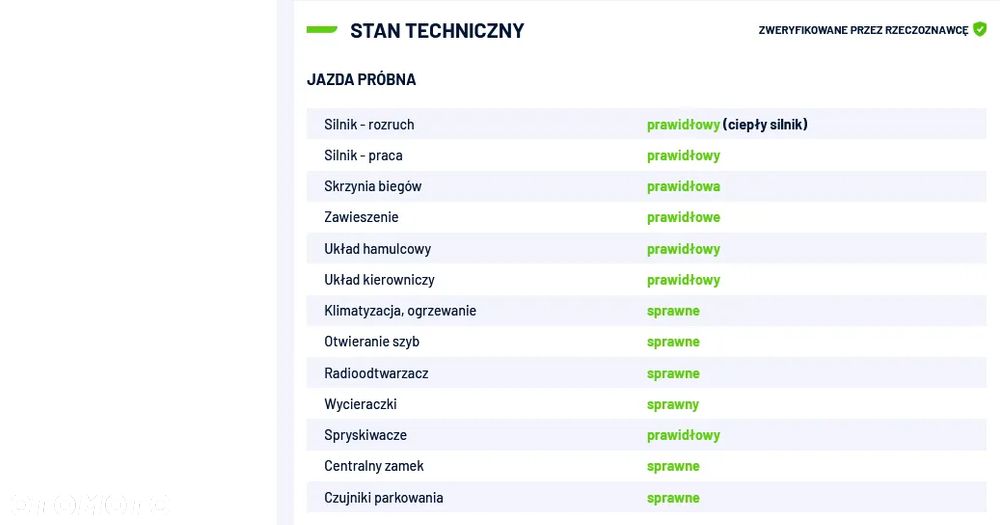Click the watermark logo in bottom-left corner
This screenshot has height=525, width=1000.
pos(86,504)
